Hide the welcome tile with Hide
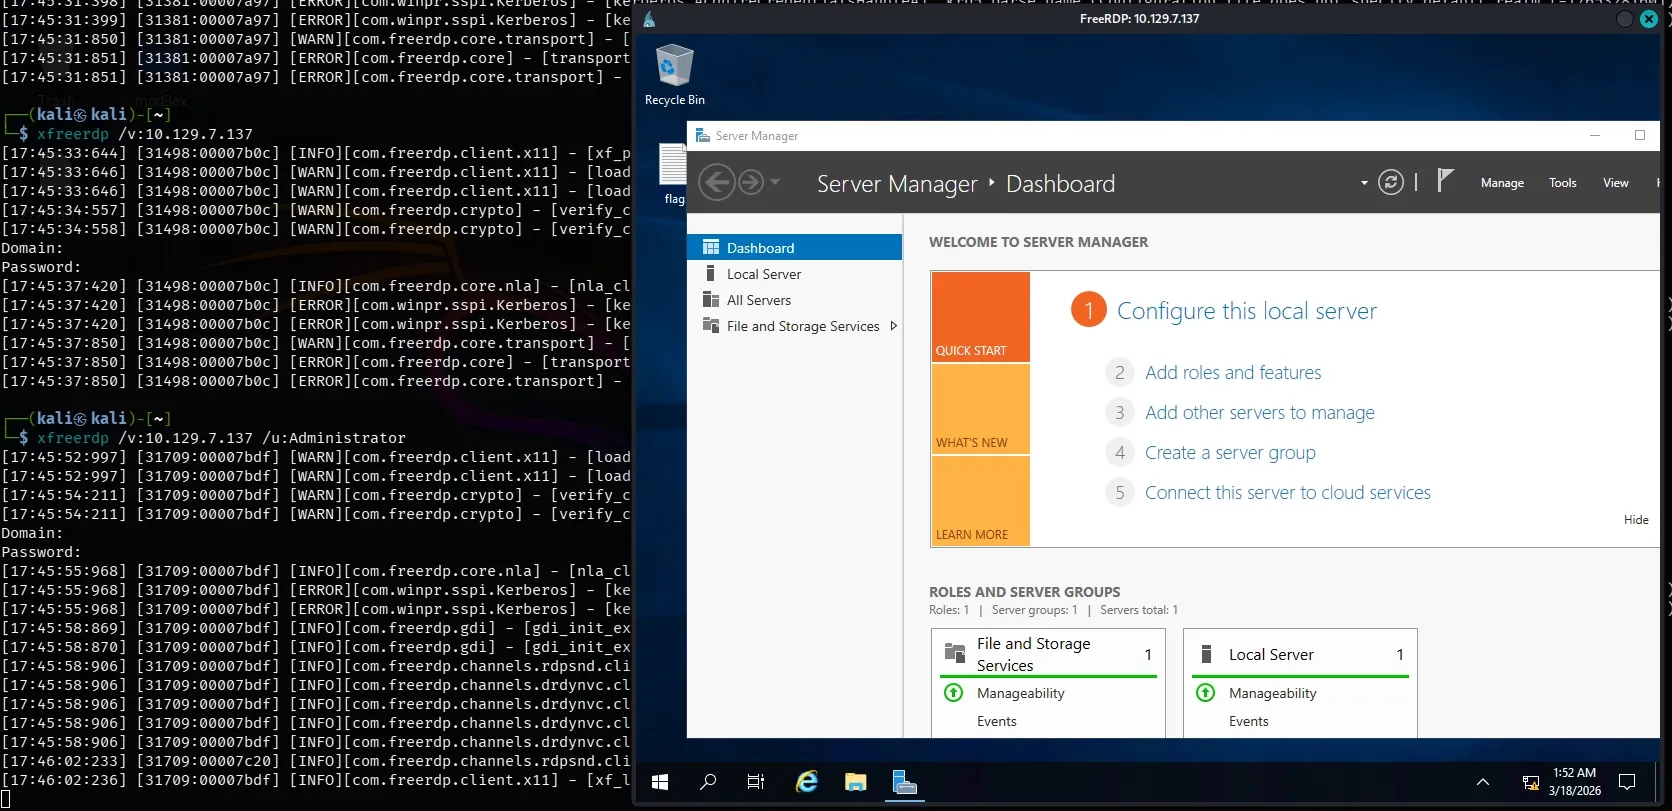 point(1636,519)
